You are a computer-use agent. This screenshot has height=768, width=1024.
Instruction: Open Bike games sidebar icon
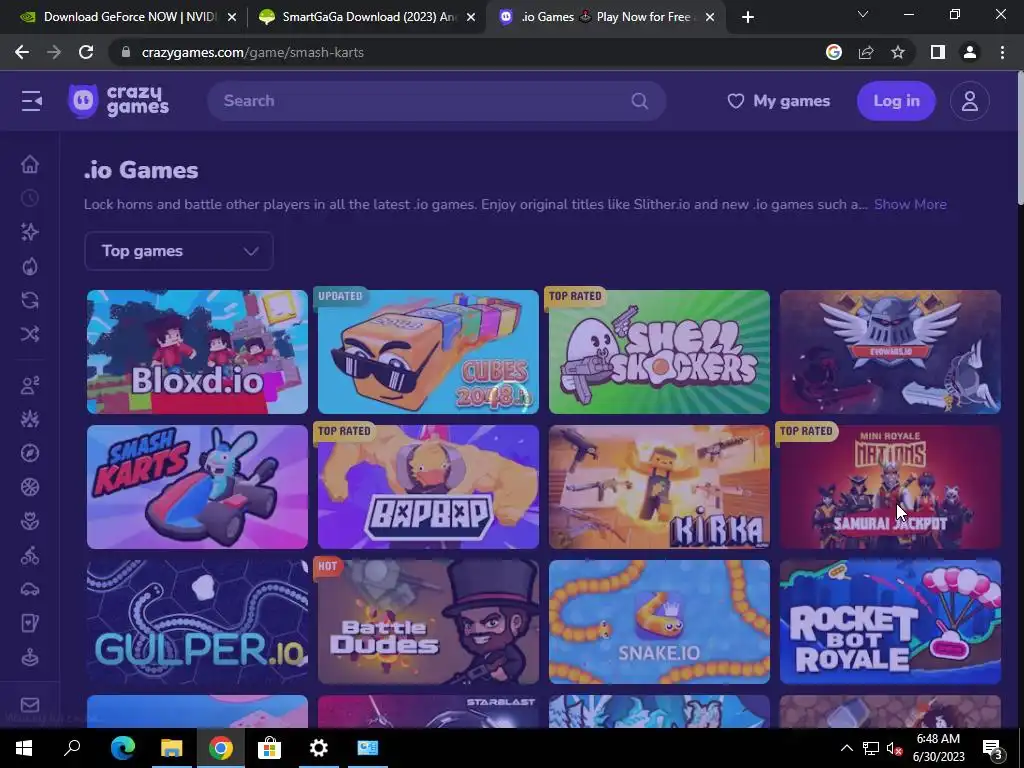pos(30,555)
